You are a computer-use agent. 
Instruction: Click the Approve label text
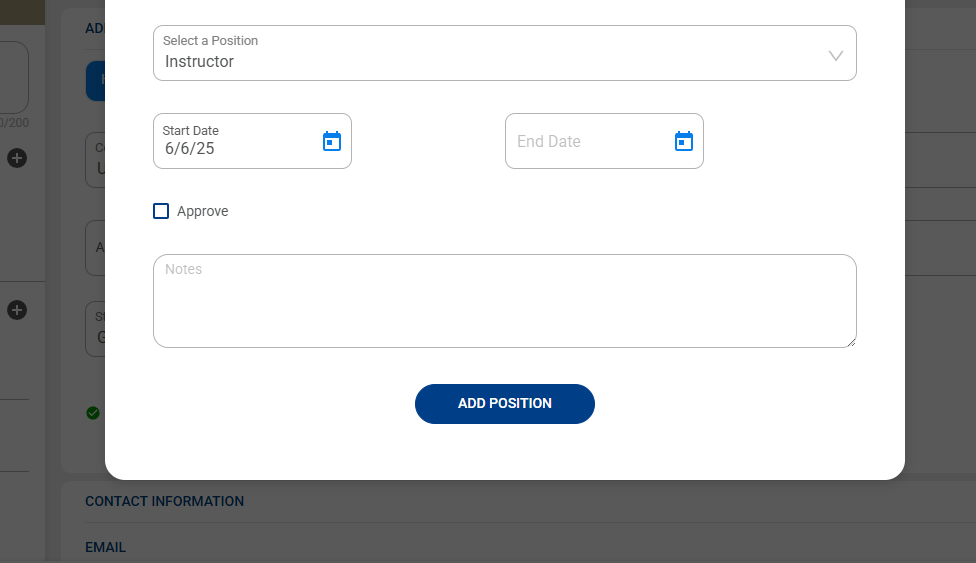[x=202, y=211]
